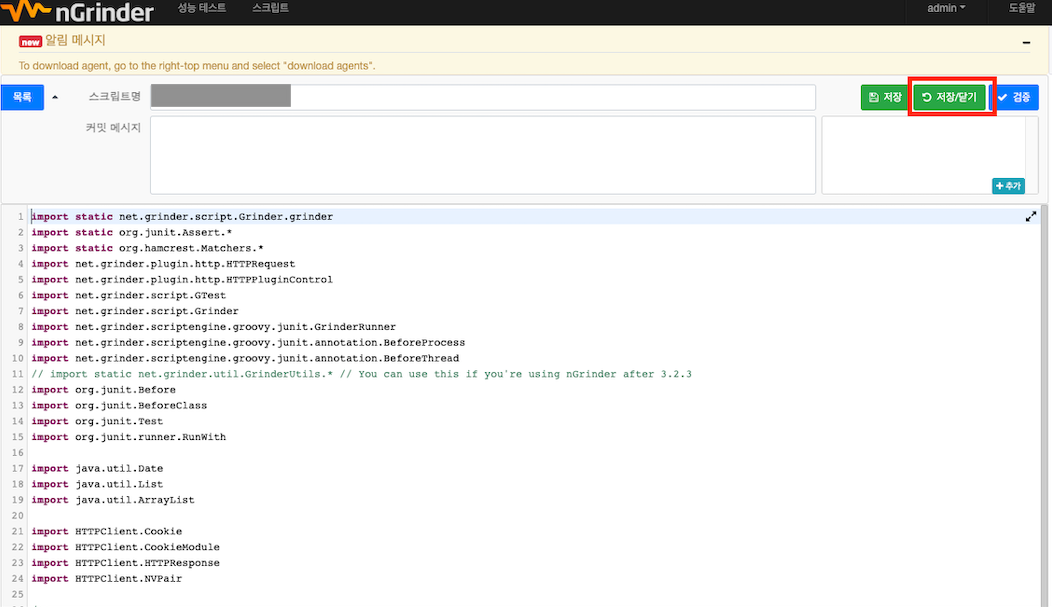Click the editor full-screen expand icon
This screenshot has width=1052, height=607.
(1031, 217)
